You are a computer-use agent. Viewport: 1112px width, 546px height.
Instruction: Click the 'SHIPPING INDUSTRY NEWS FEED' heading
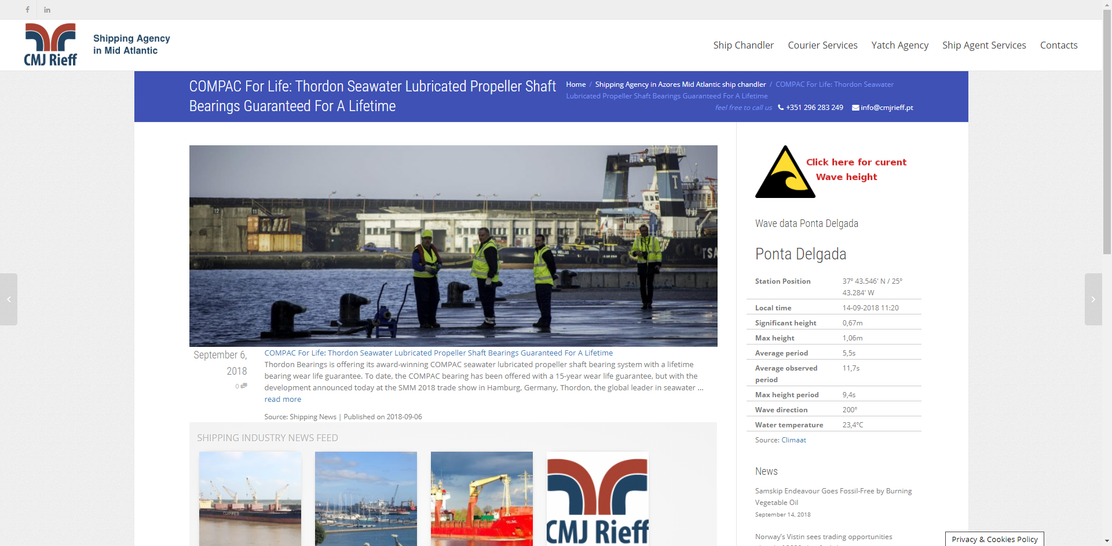pos(267,438)
